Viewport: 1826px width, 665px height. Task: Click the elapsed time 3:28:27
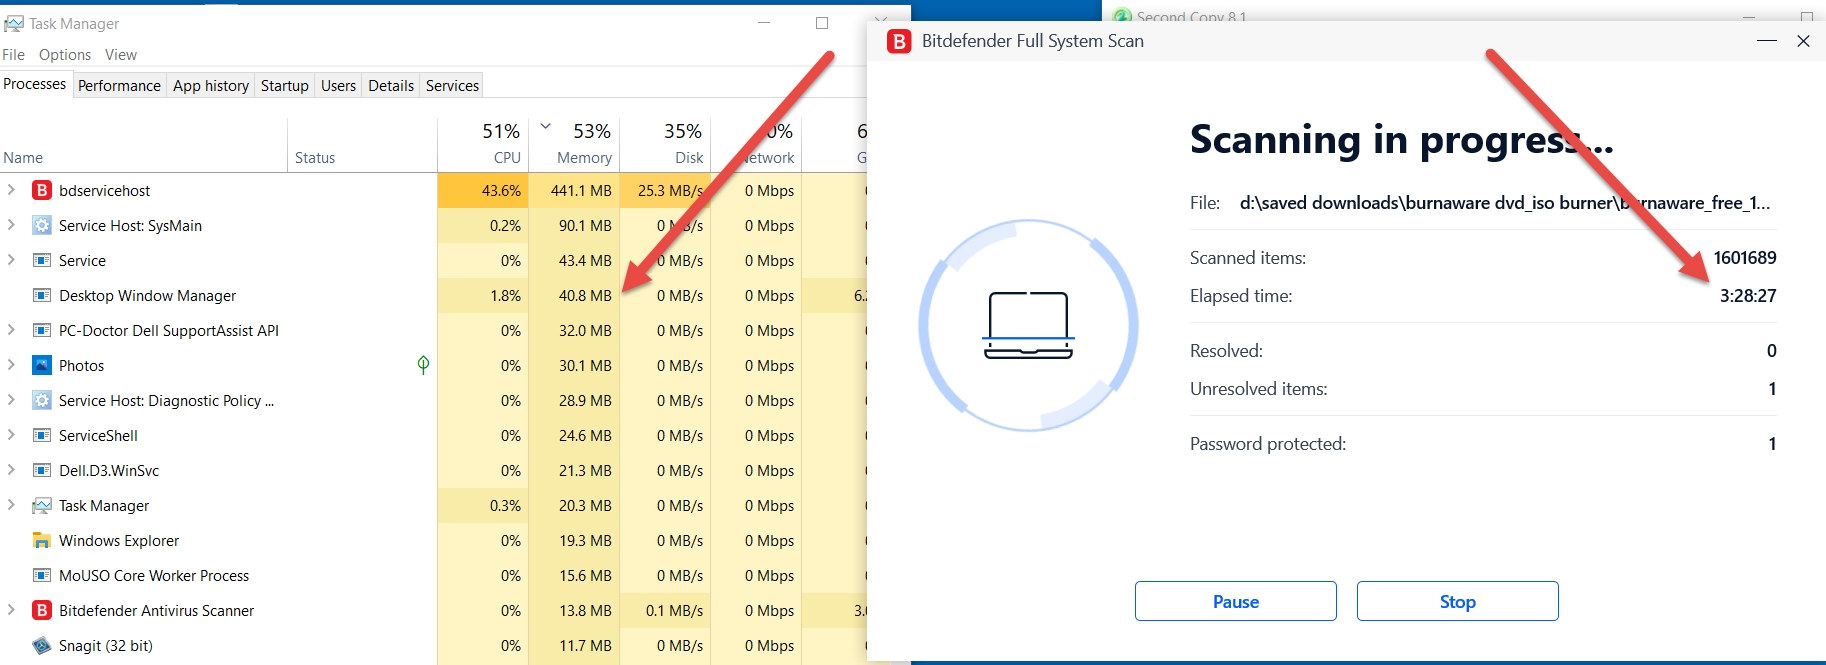[1748, 296]
